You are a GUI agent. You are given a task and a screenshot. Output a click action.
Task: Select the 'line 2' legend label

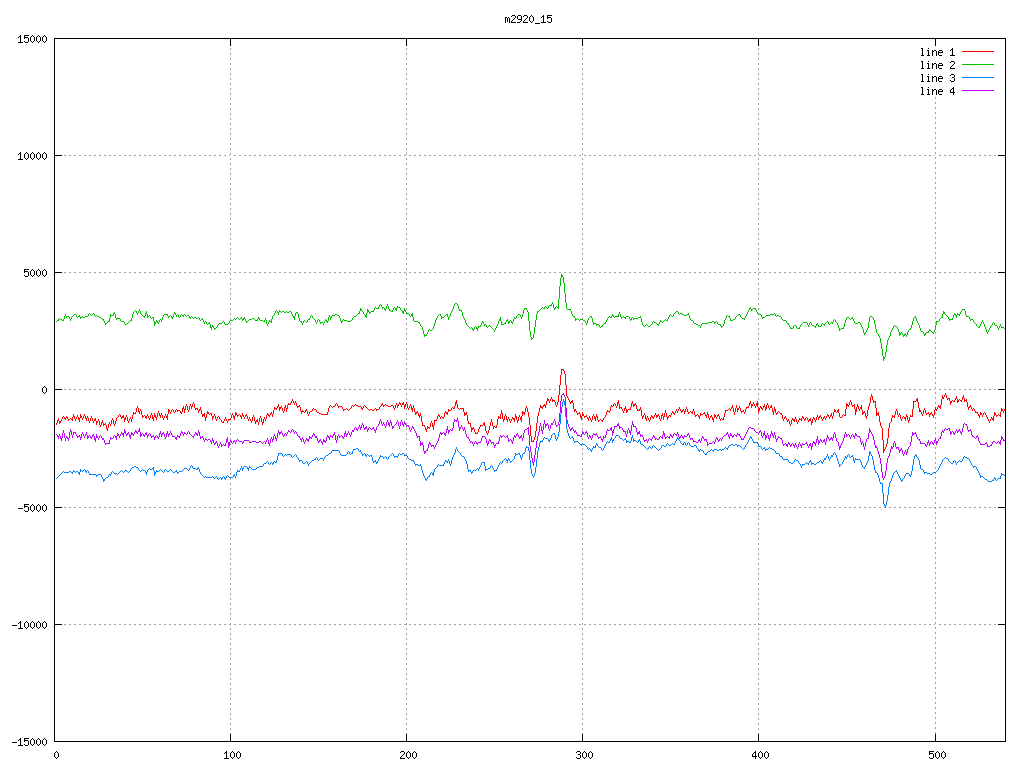point(937,65)
